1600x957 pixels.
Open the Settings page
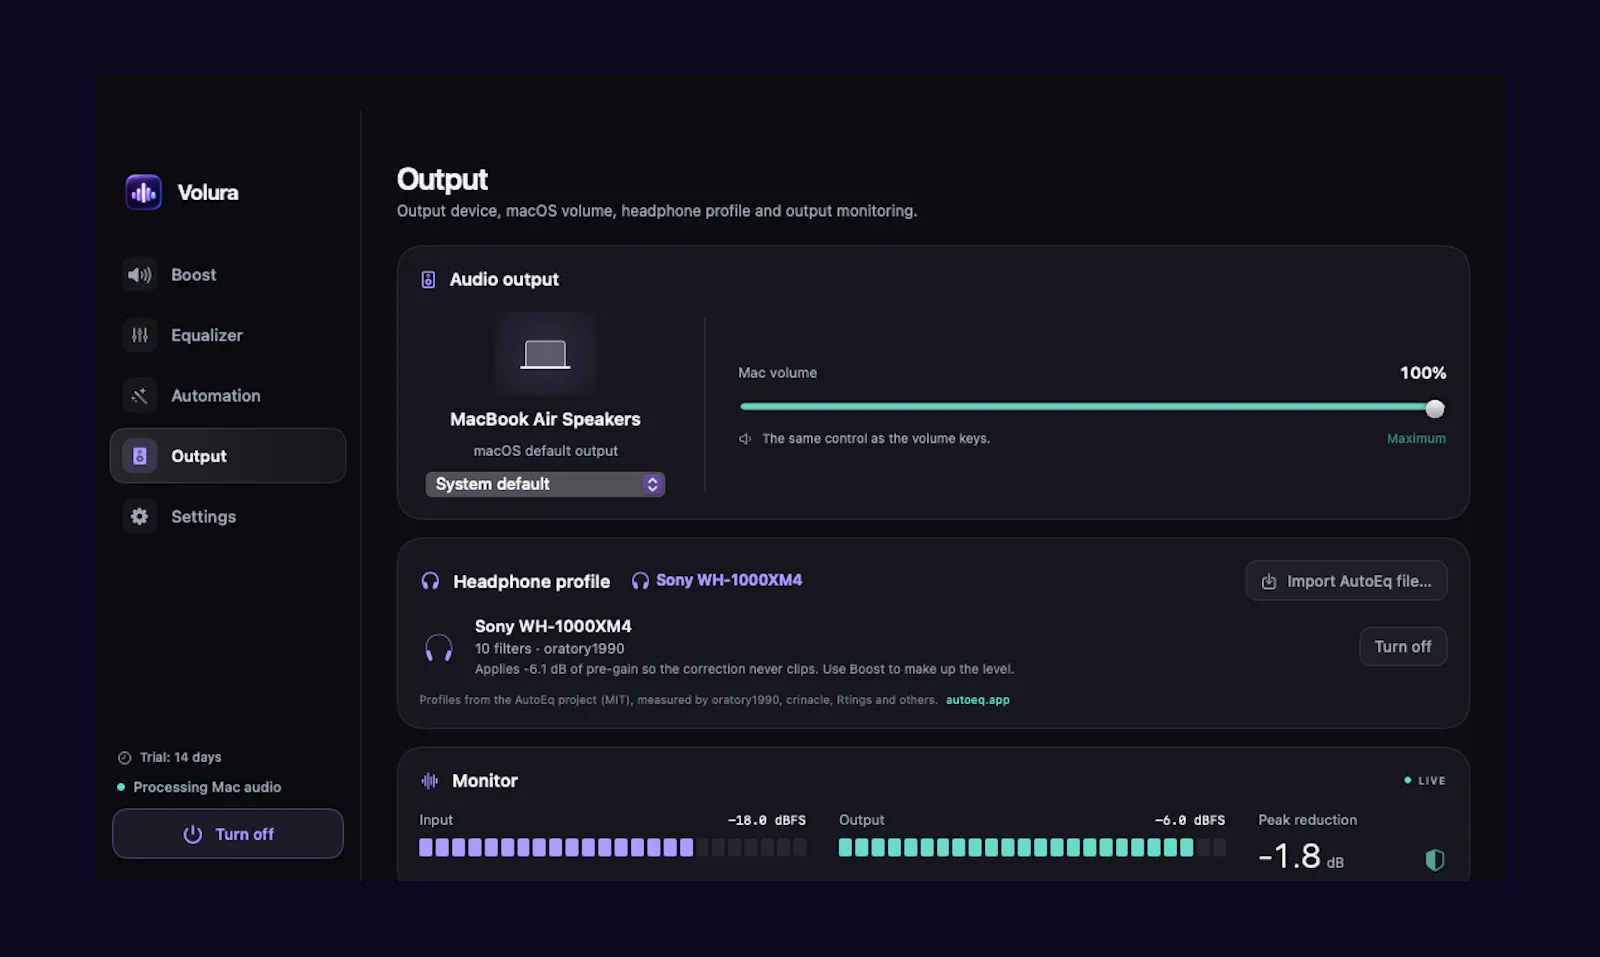(228, 516)
